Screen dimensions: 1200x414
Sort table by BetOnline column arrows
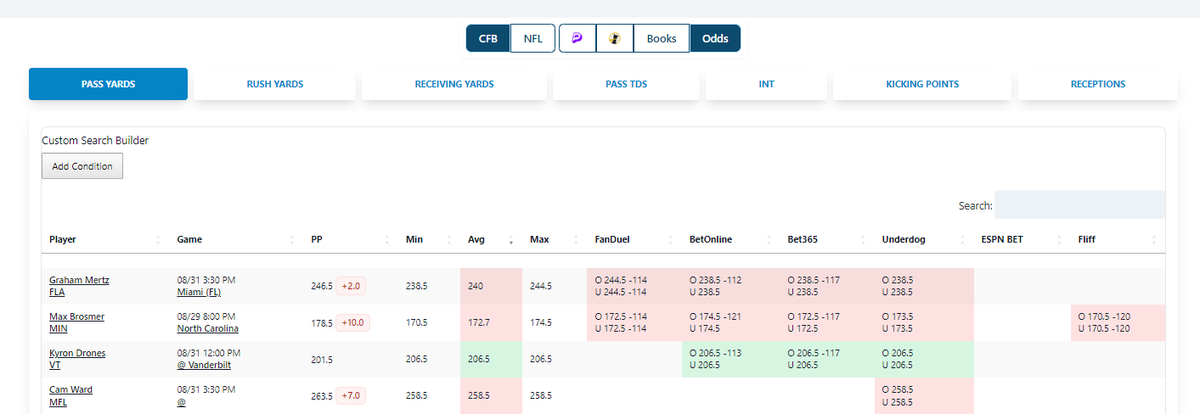770,240
